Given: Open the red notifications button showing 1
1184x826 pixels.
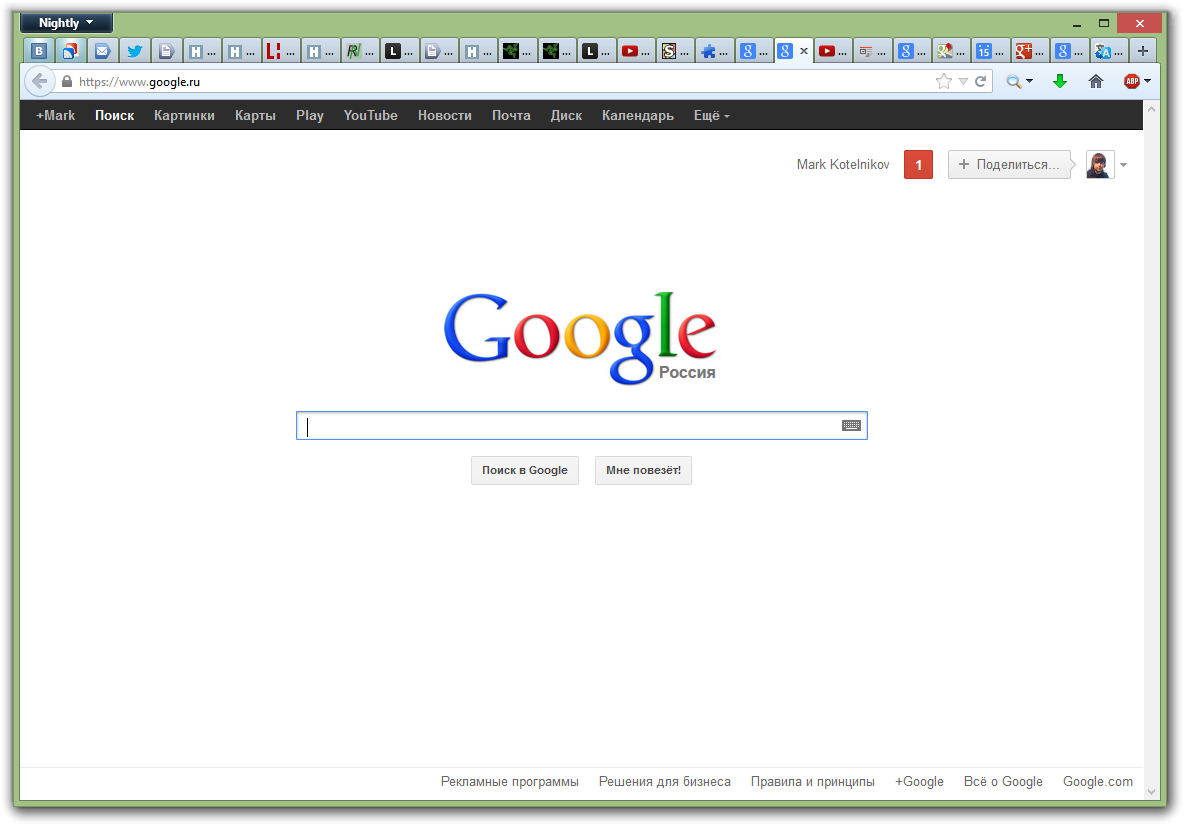Looking at the screenshot, I should click(x=918, y=165).
